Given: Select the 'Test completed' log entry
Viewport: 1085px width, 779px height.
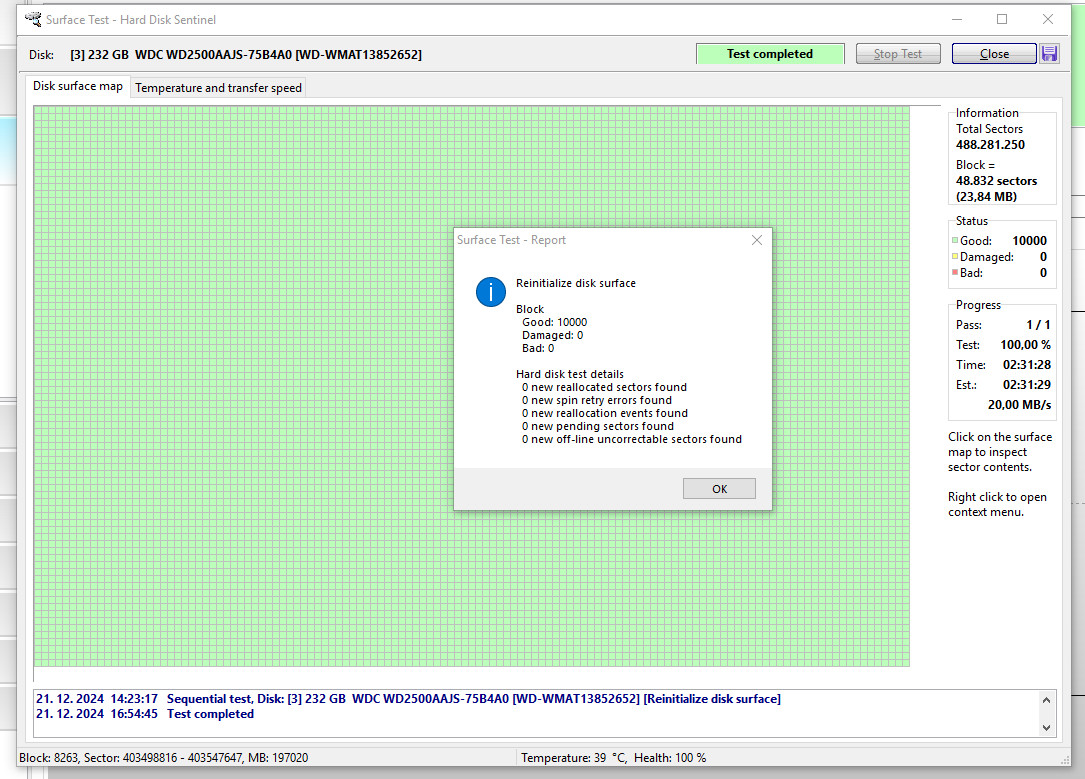Looking at the screenshot, I should [210, 714].
